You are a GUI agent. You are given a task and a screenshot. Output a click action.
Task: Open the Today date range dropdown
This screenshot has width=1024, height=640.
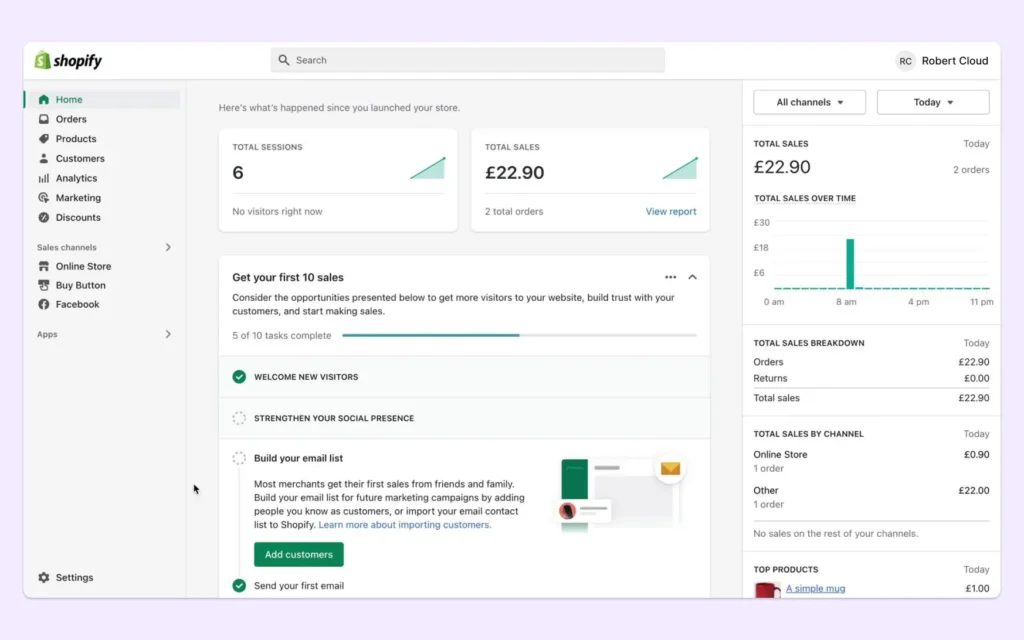[x=933, y=102]
